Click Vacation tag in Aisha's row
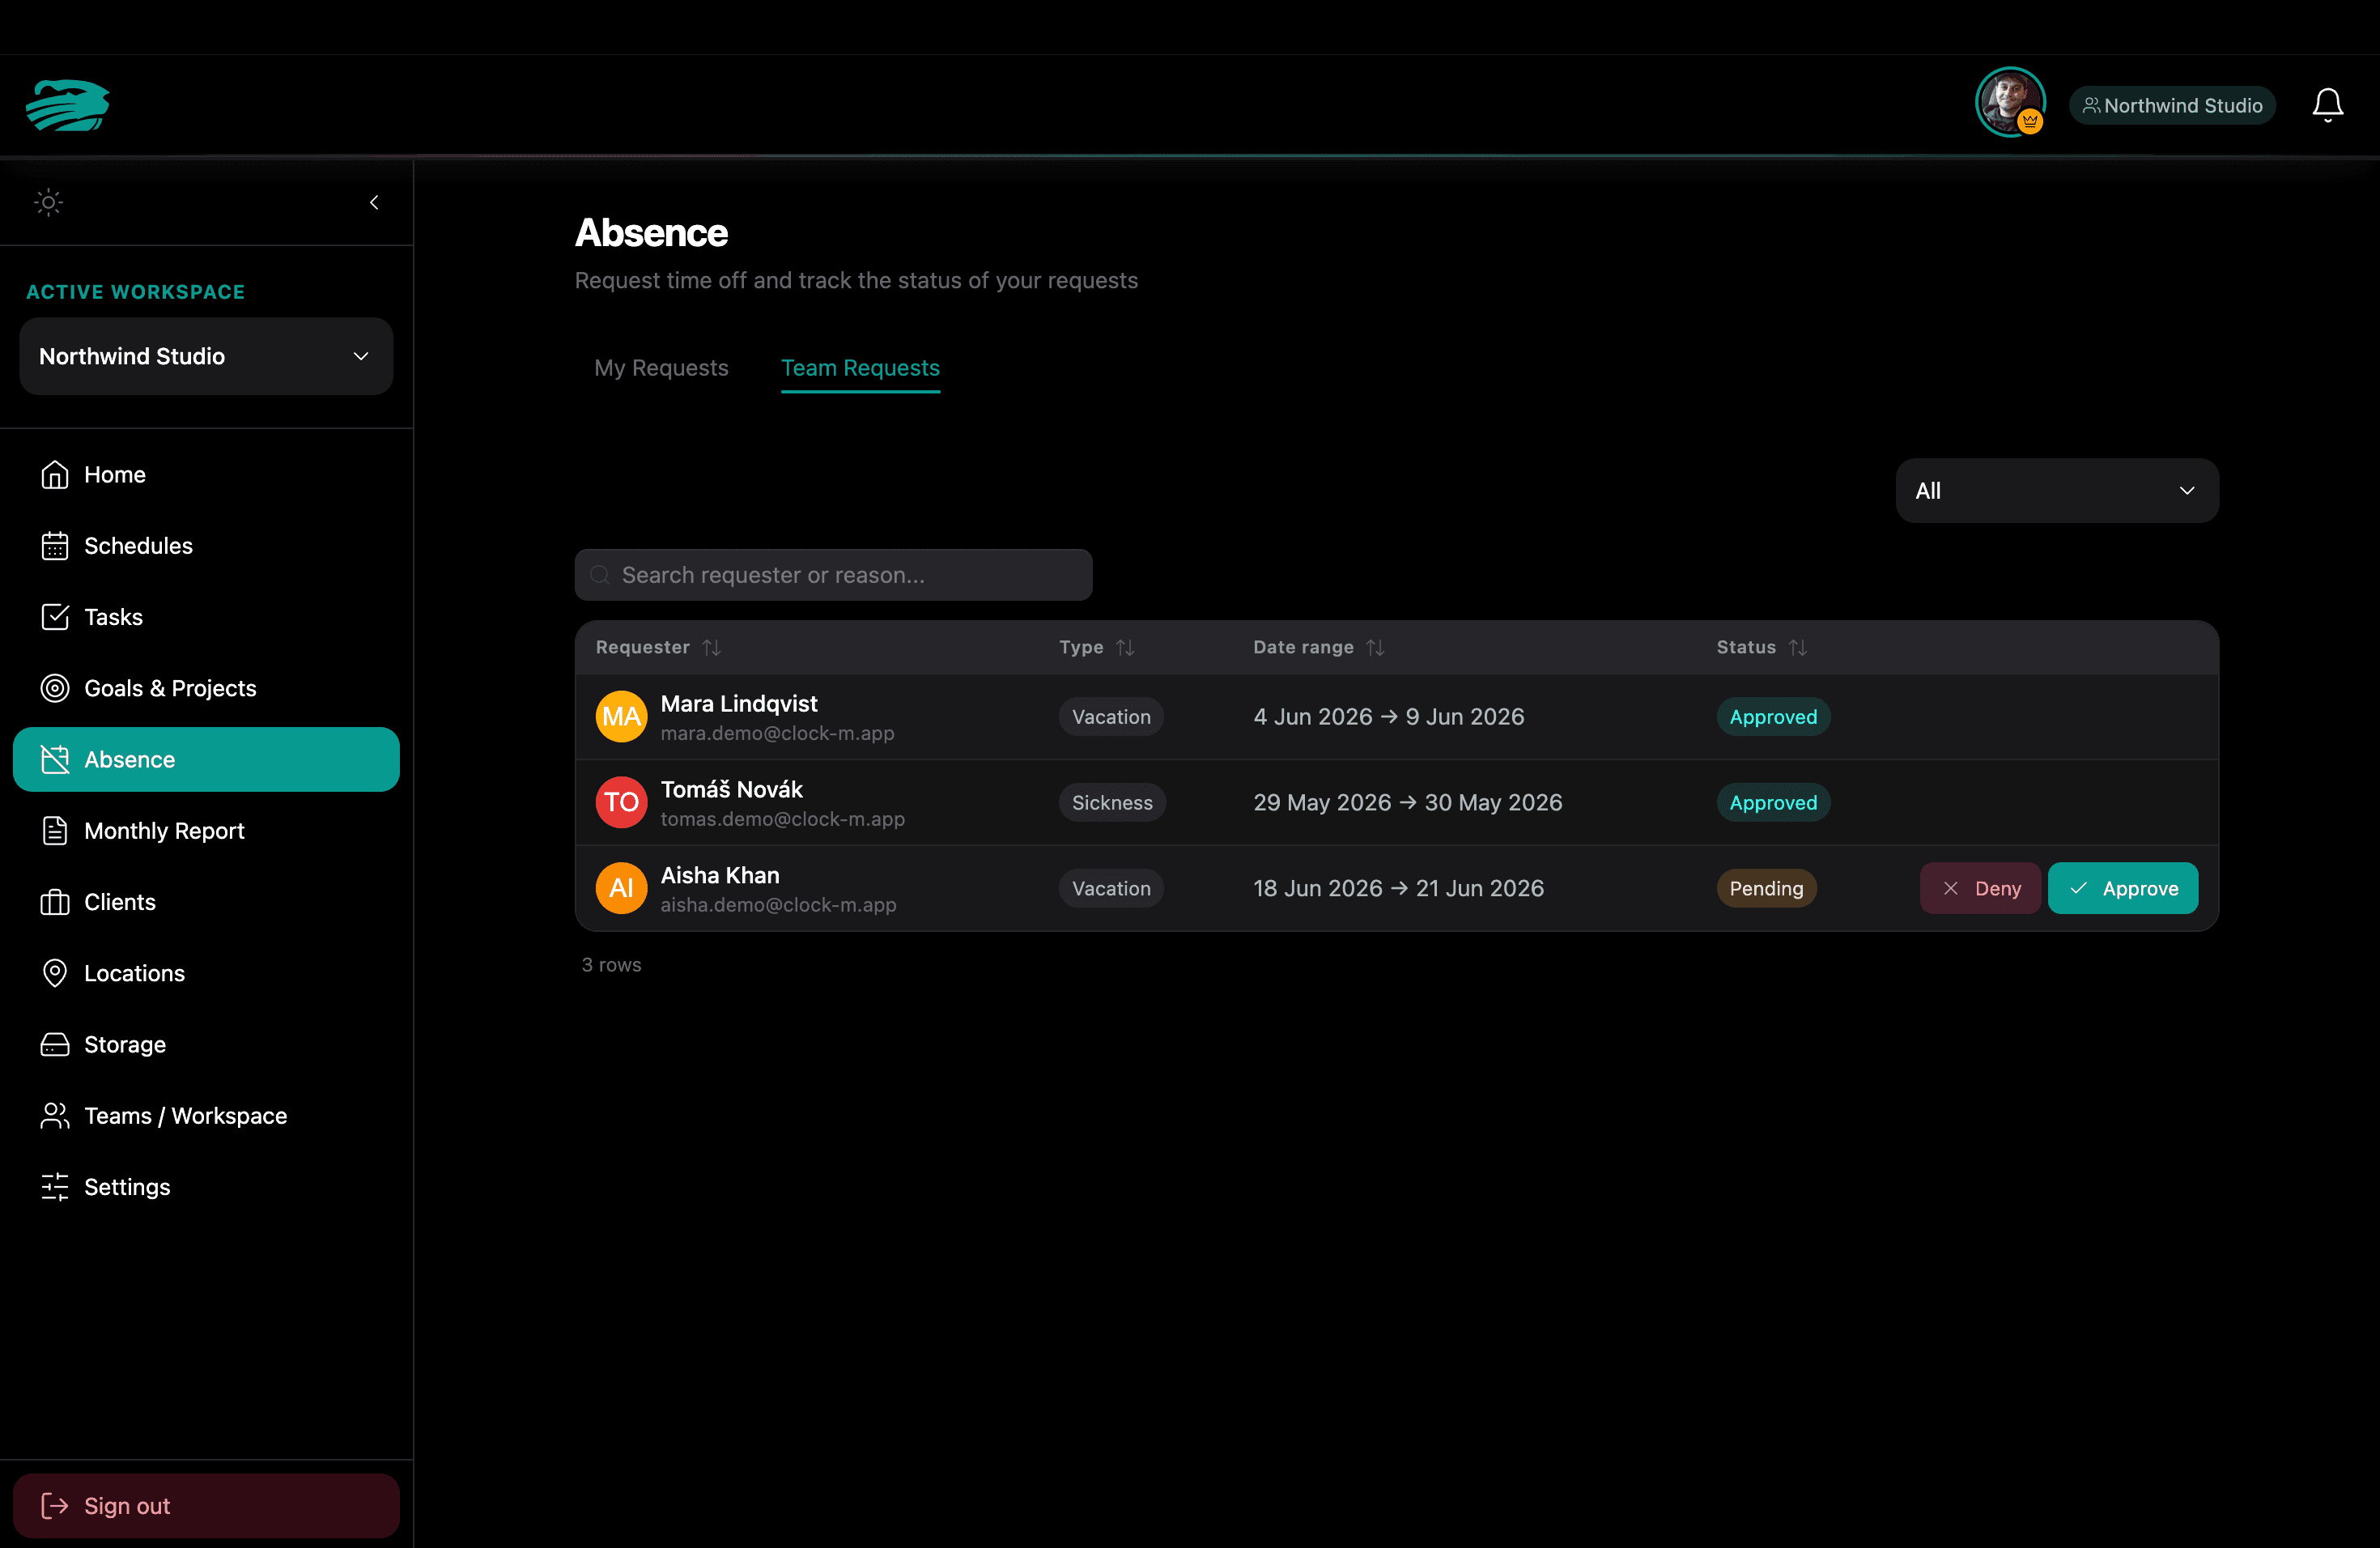Screen dimensions: 2380x1548 (1111, 888)
